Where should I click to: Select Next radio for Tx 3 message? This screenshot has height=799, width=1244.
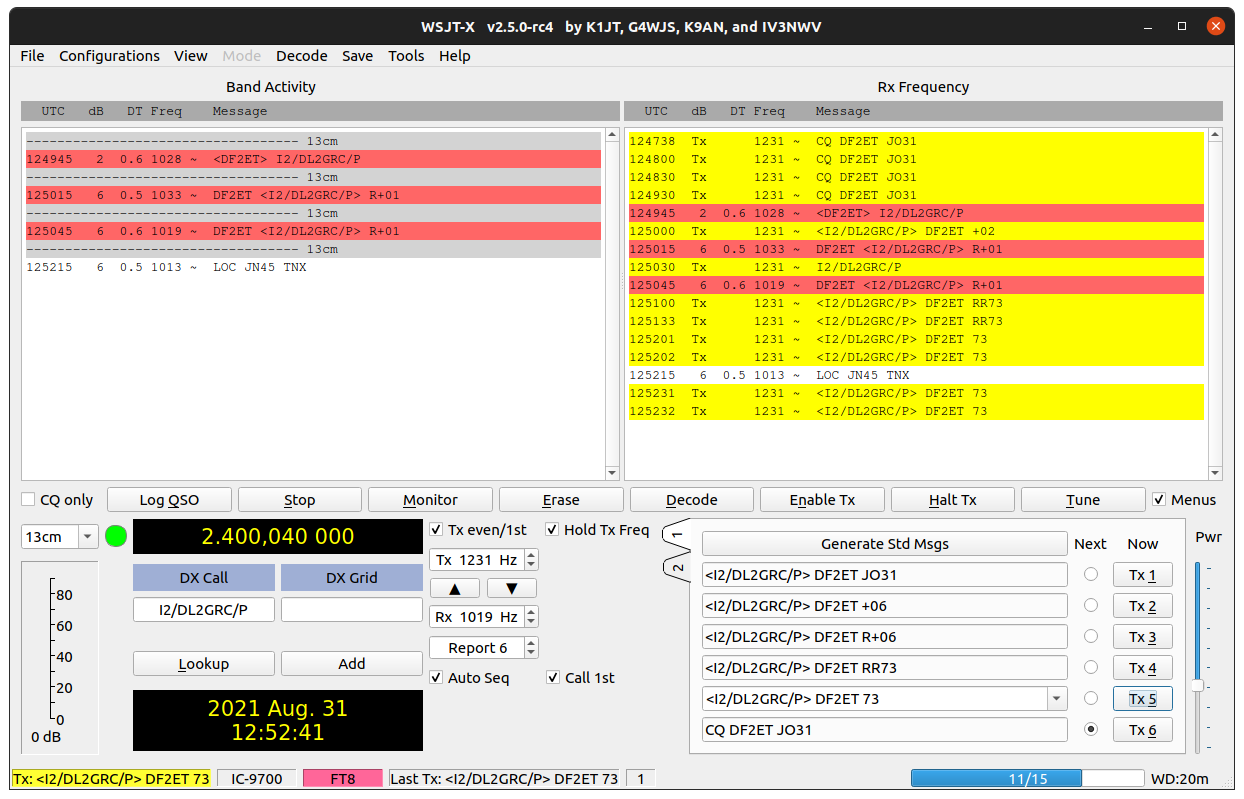tap(1091, 637)
